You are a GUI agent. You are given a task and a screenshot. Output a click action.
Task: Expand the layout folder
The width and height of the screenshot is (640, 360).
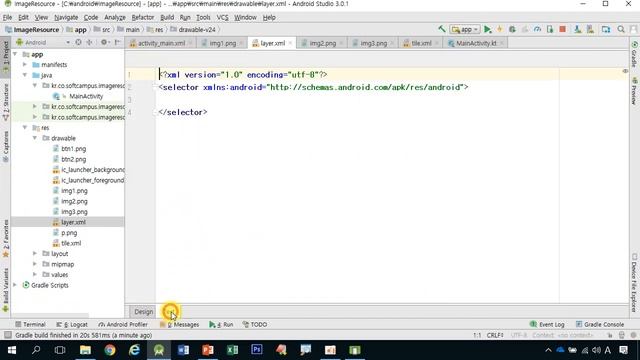[x=35, y=253]
